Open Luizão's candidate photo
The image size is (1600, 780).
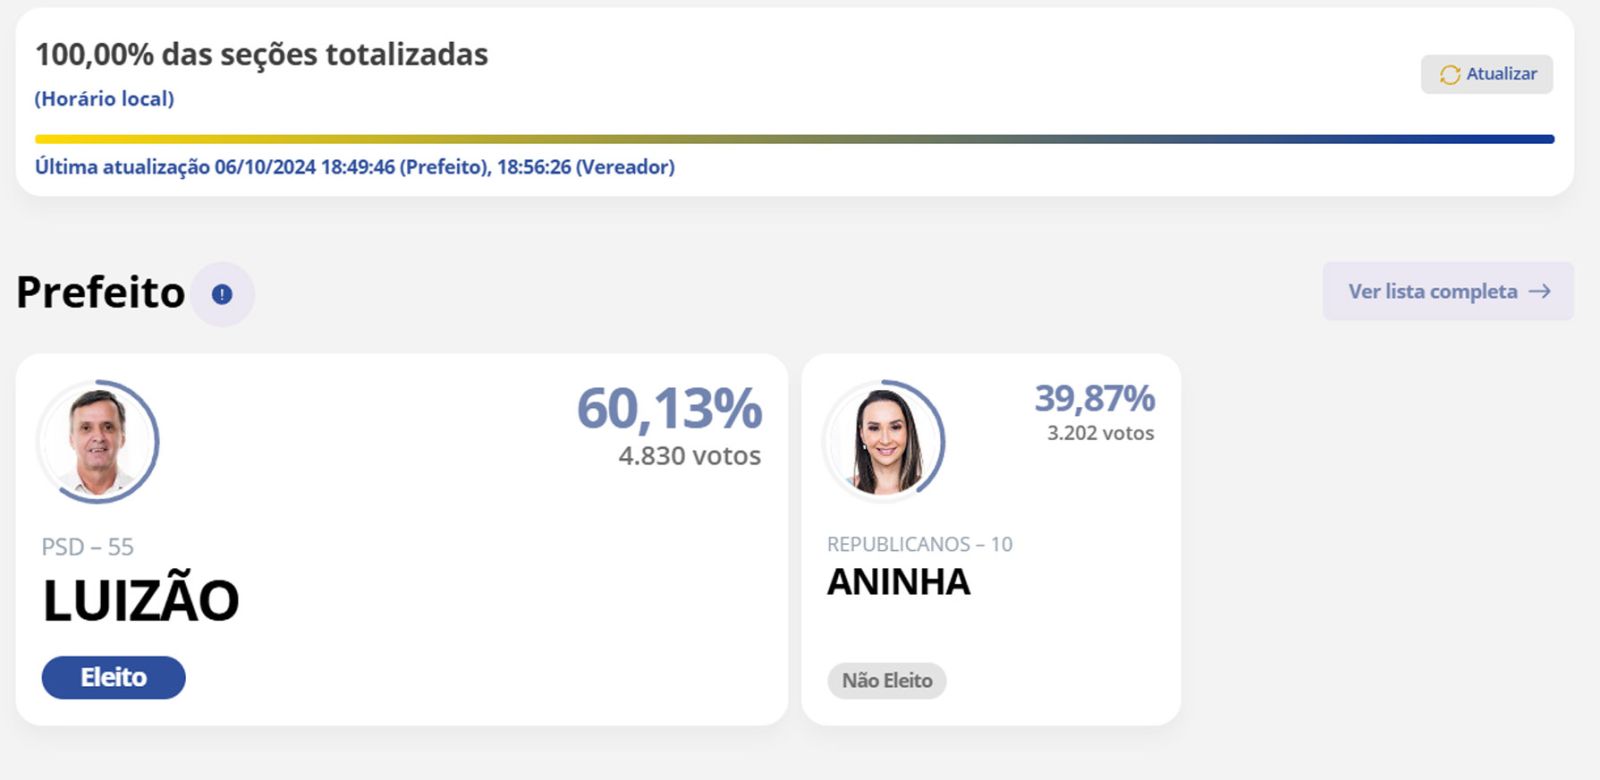click(98, 441)
